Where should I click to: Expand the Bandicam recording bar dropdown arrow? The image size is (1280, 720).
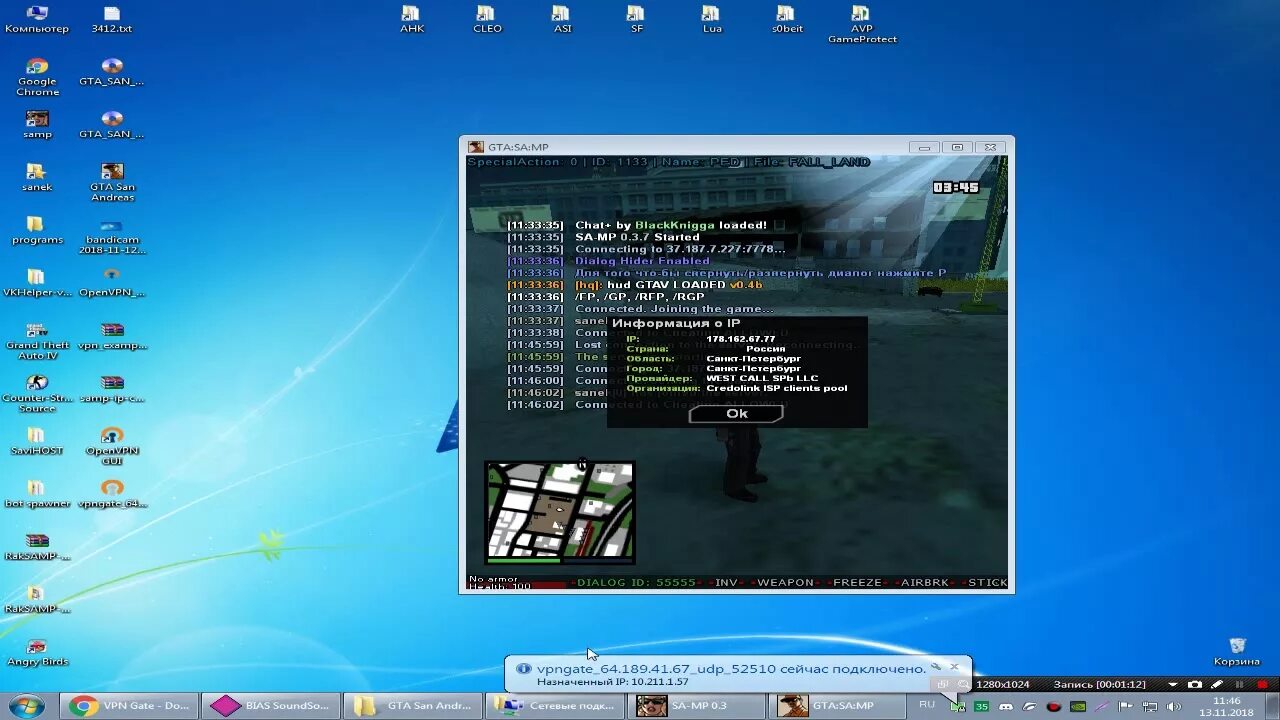pyautogui.click(x=1173, y=685)
